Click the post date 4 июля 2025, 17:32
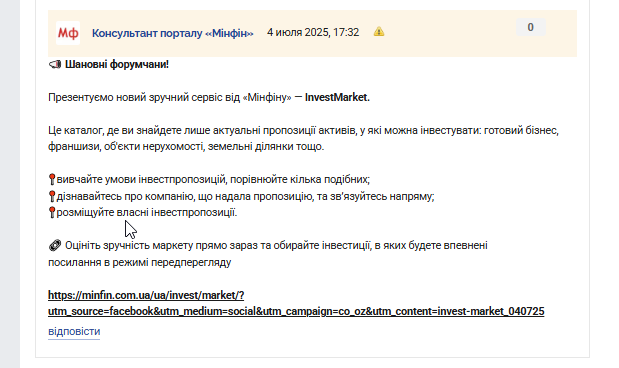The image size is (619, 368). click(313, 32)
